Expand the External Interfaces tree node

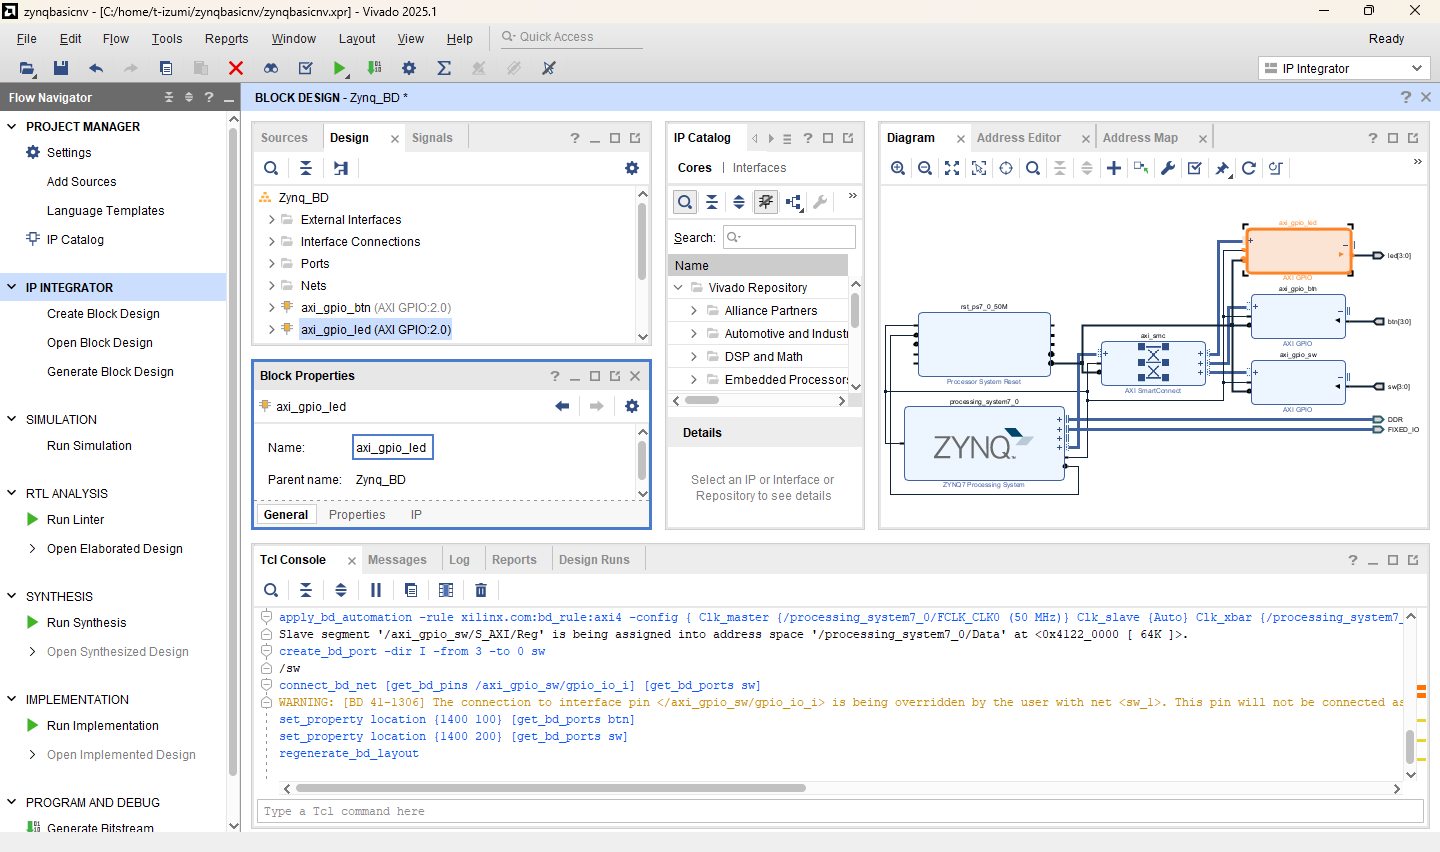click(x=271, y=220)
